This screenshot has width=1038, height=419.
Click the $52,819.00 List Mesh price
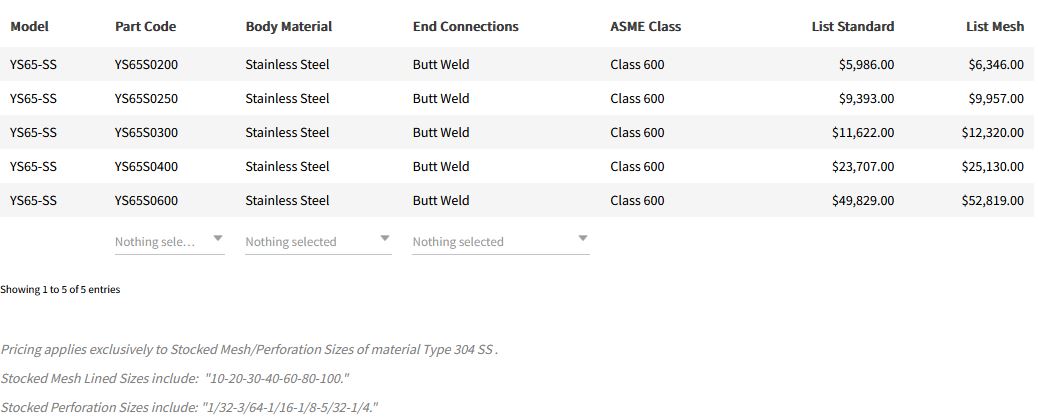point(992,201)
